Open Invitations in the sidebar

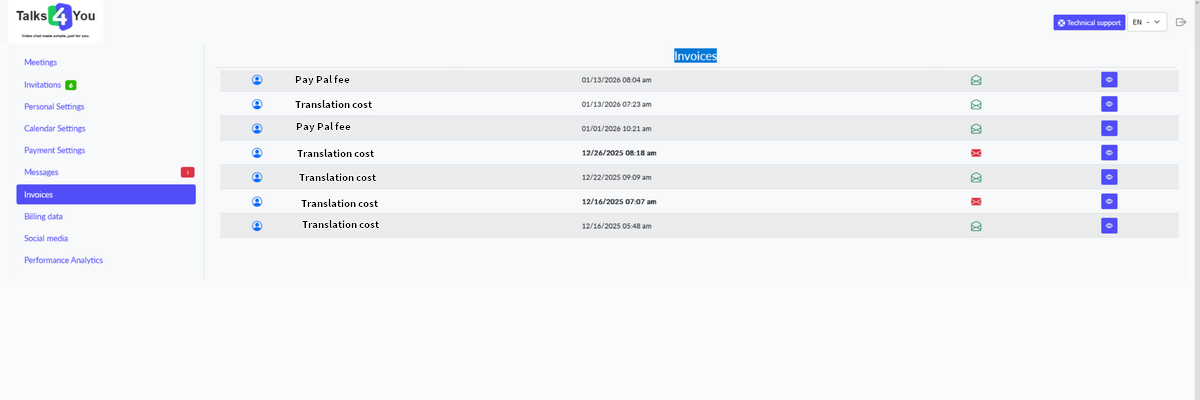coord(42,85)
